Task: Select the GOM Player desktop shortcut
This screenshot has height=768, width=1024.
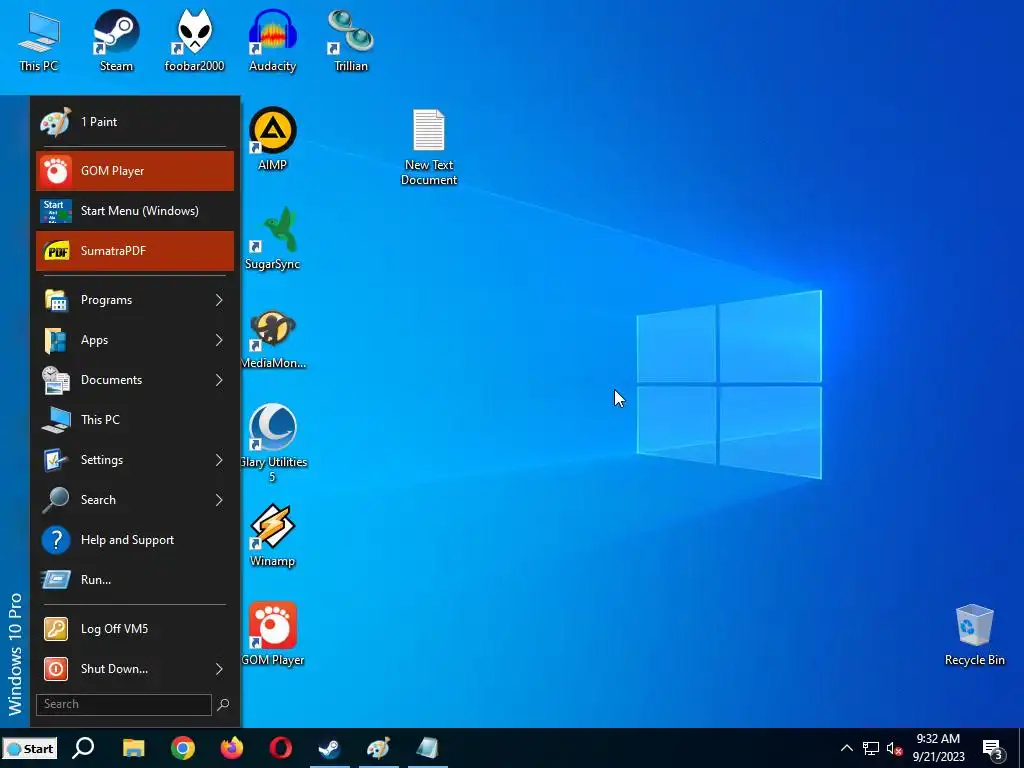Action: [x=272, y=634]
